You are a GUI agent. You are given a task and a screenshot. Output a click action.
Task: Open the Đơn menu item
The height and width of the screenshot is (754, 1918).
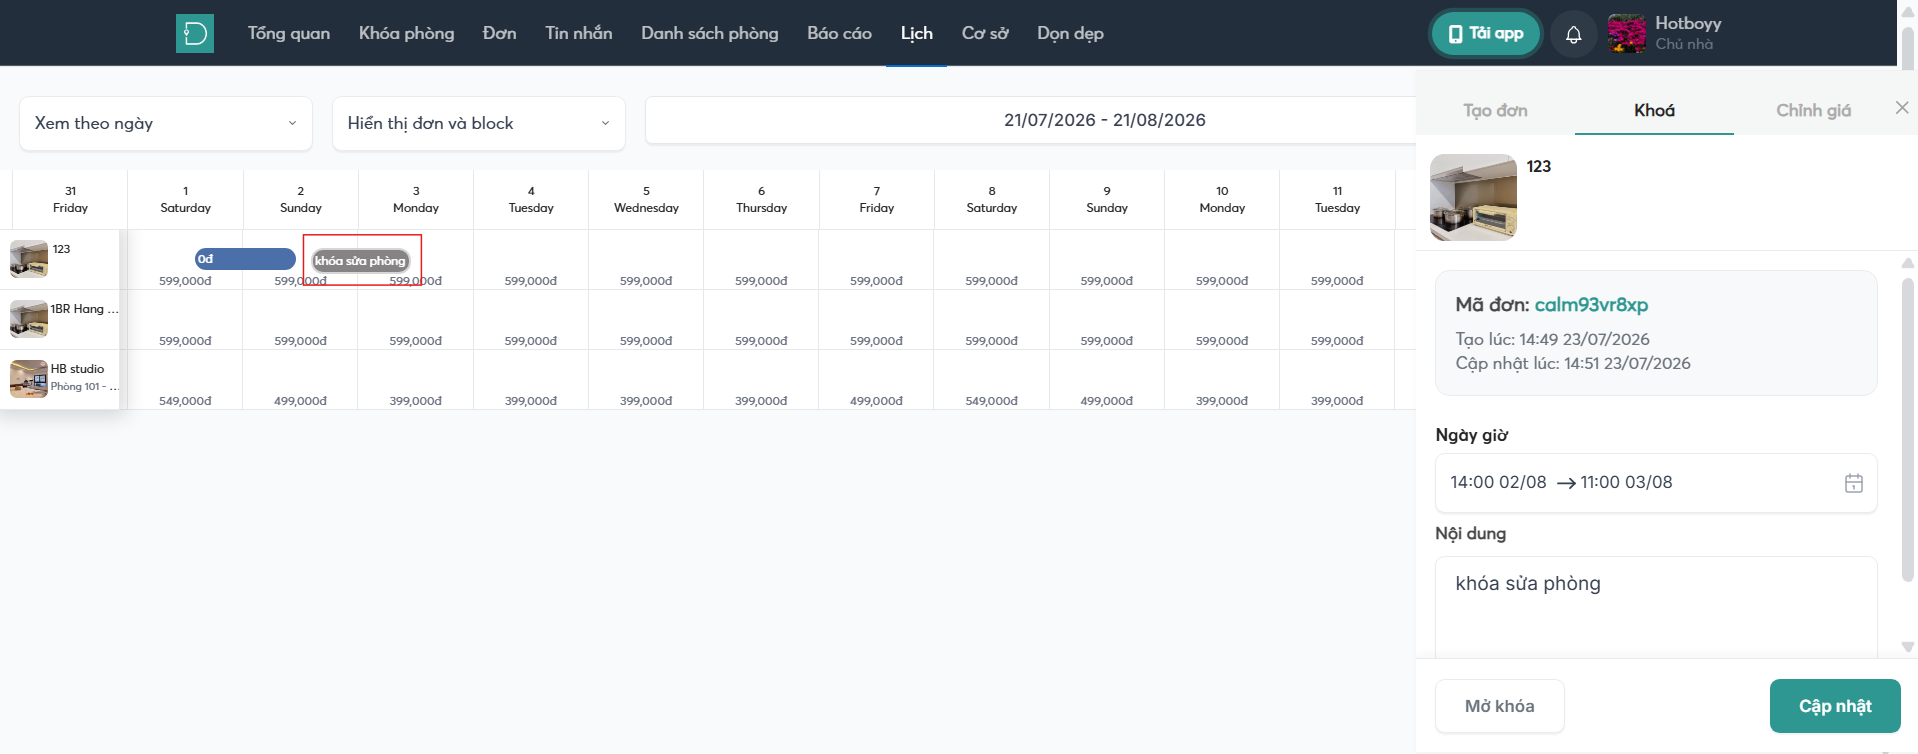coord(499,33)
